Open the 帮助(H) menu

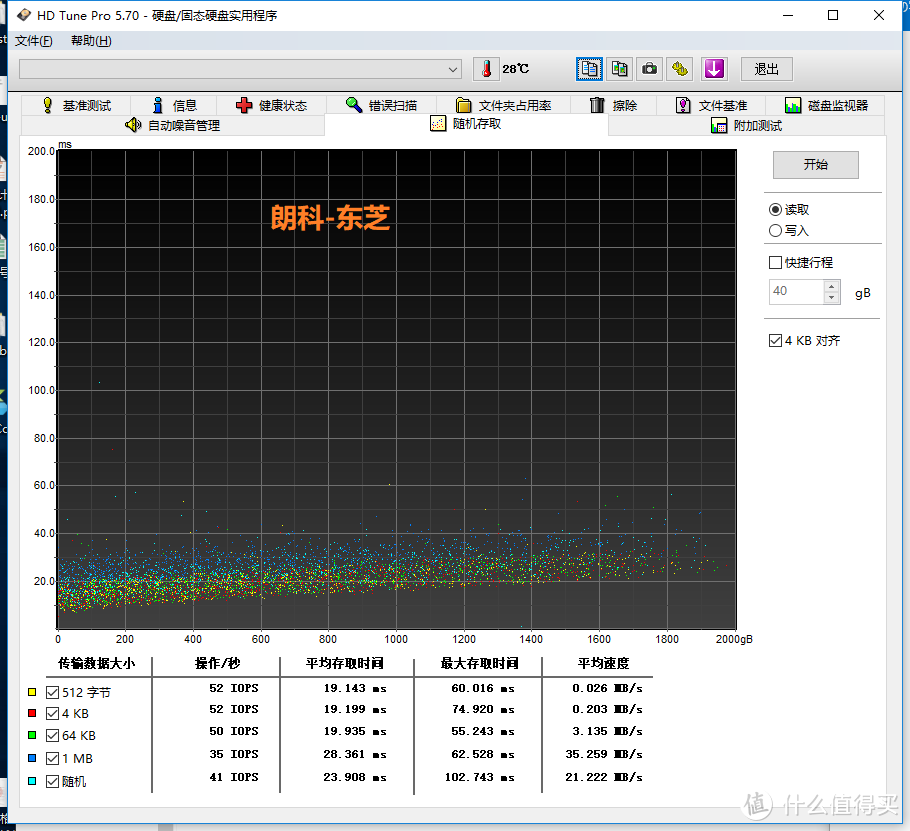91,41
